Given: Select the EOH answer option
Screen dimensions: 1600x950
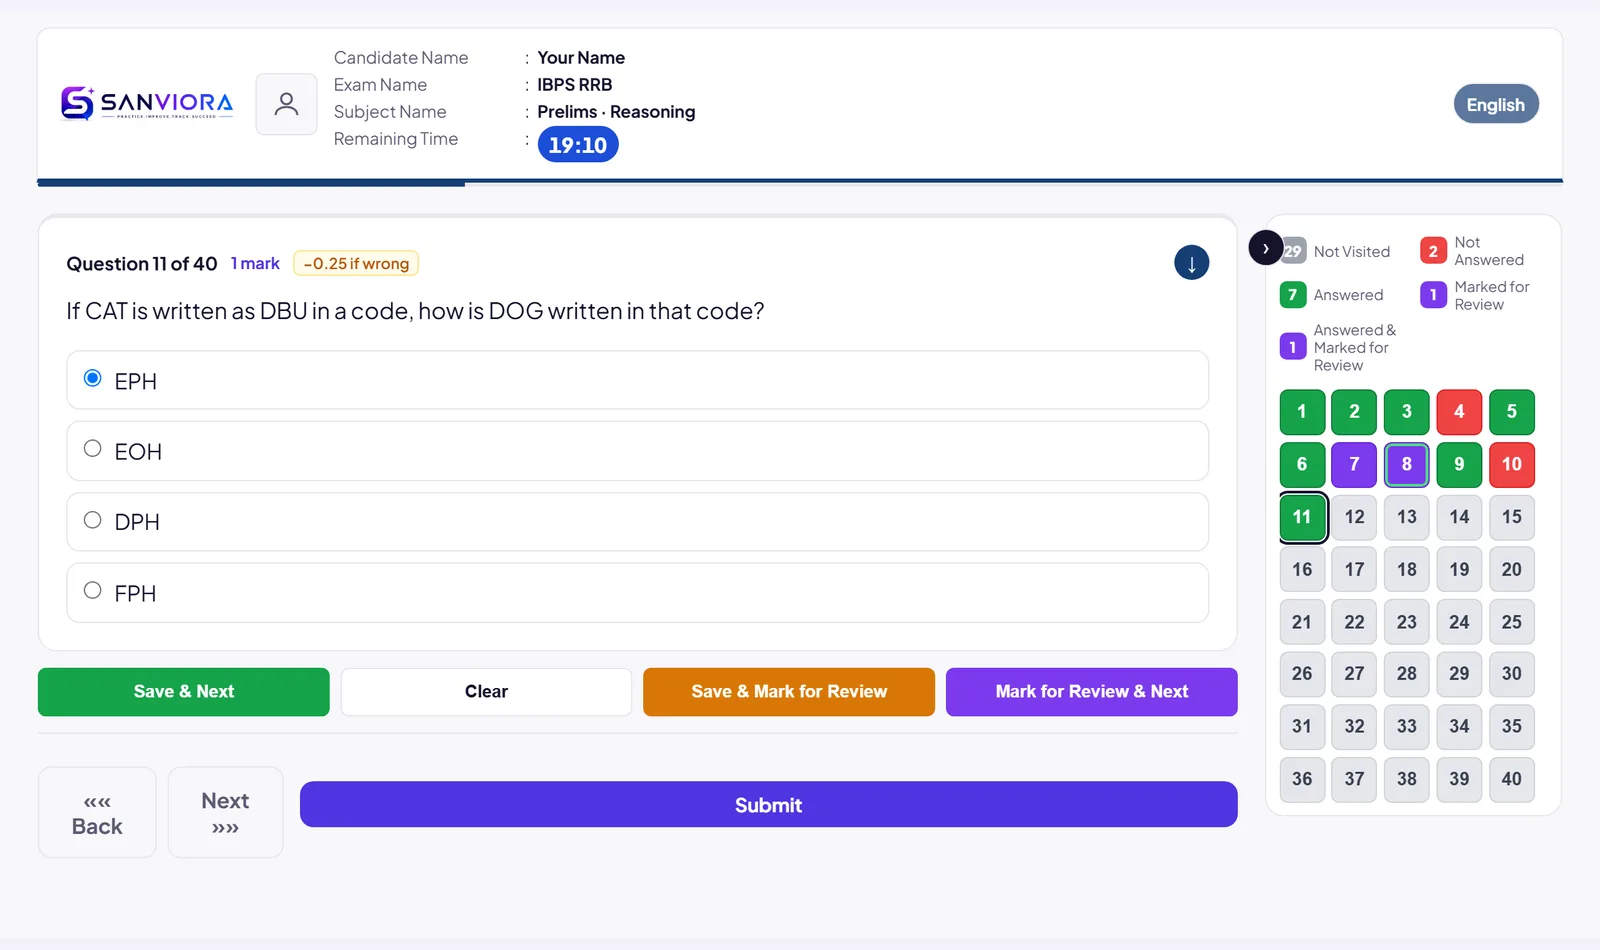Looking at the screenshot, I should click(637, 451).
